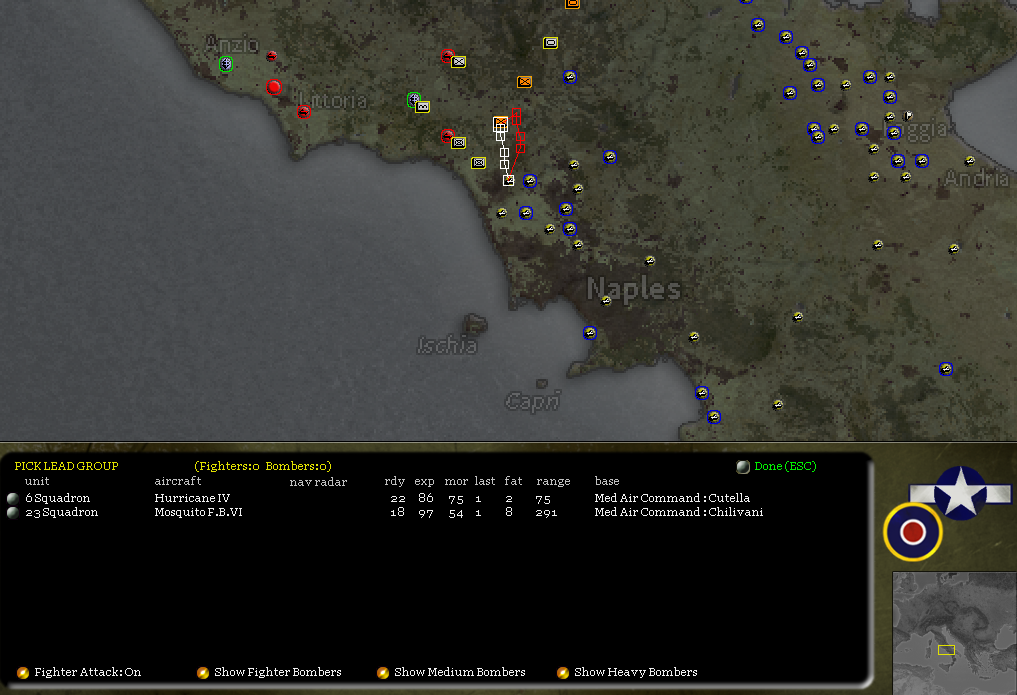Click the southernmost blue-circled airfield

(x=714, y=417)
